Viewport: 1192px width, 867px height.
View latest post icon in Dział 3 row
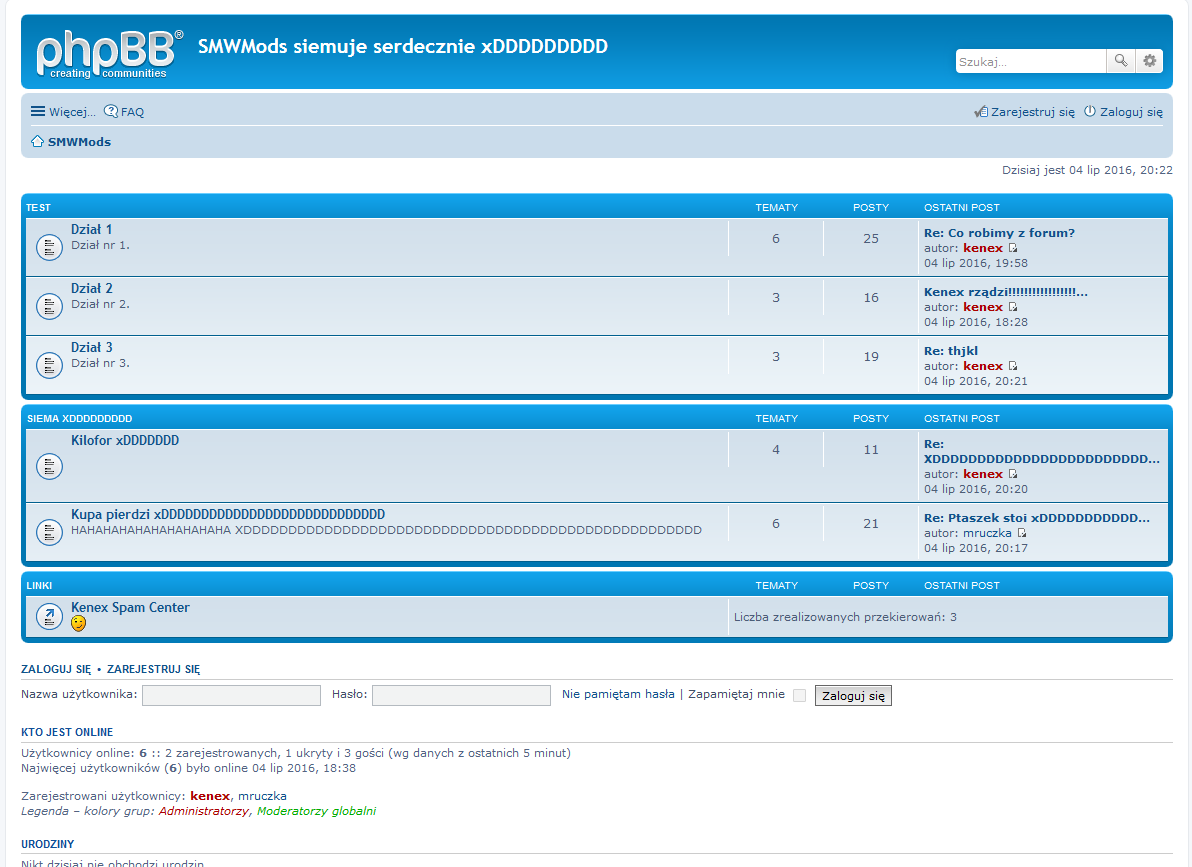(x=1013, y=366)
